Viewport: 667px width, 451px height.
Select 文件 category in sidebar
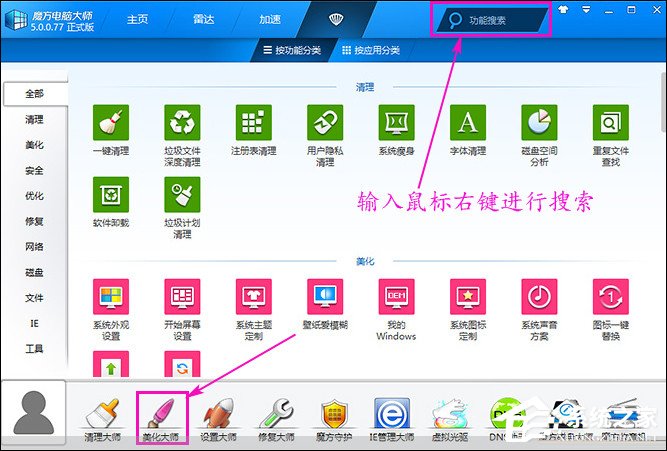tap(34, 298)
